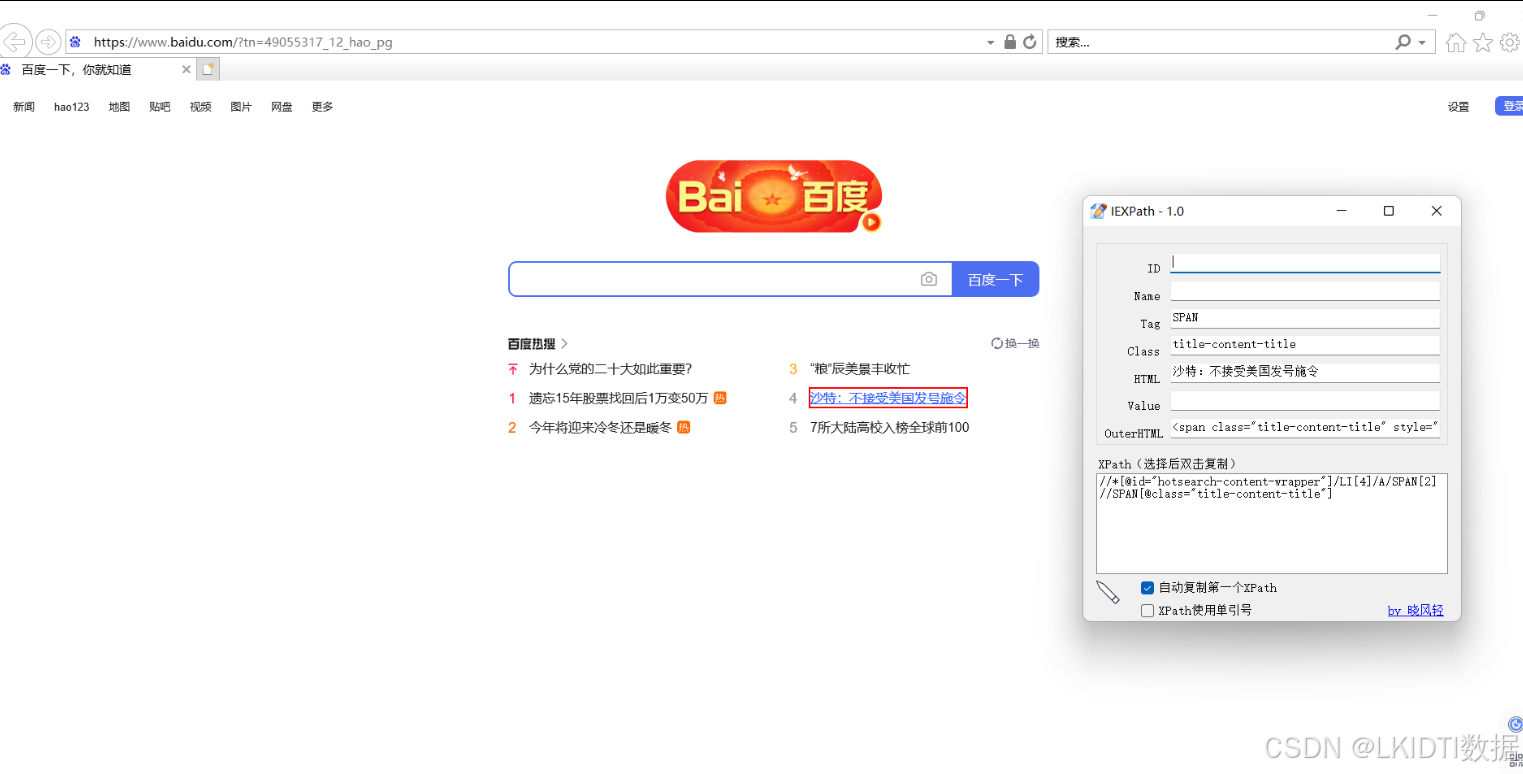
Task: Click the magnifier icon in search box
Action: coord(1404,42)
